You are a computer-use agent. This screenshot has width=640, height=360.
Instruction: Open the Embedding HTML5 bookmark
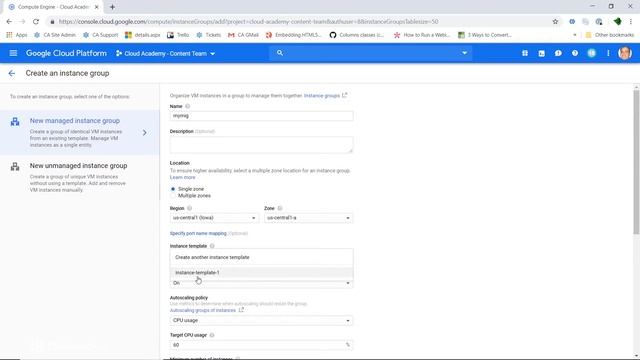click(x=293, y=35)
